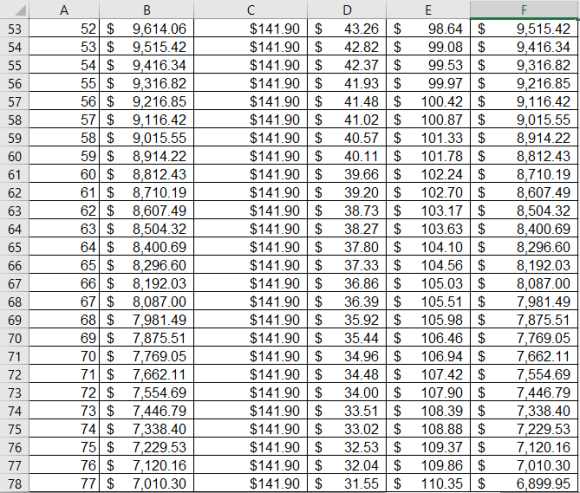This screenshot has width=580, height=493.
Task: Click ending balance 6,899.95 cell
Action: [x=525, y=484]
